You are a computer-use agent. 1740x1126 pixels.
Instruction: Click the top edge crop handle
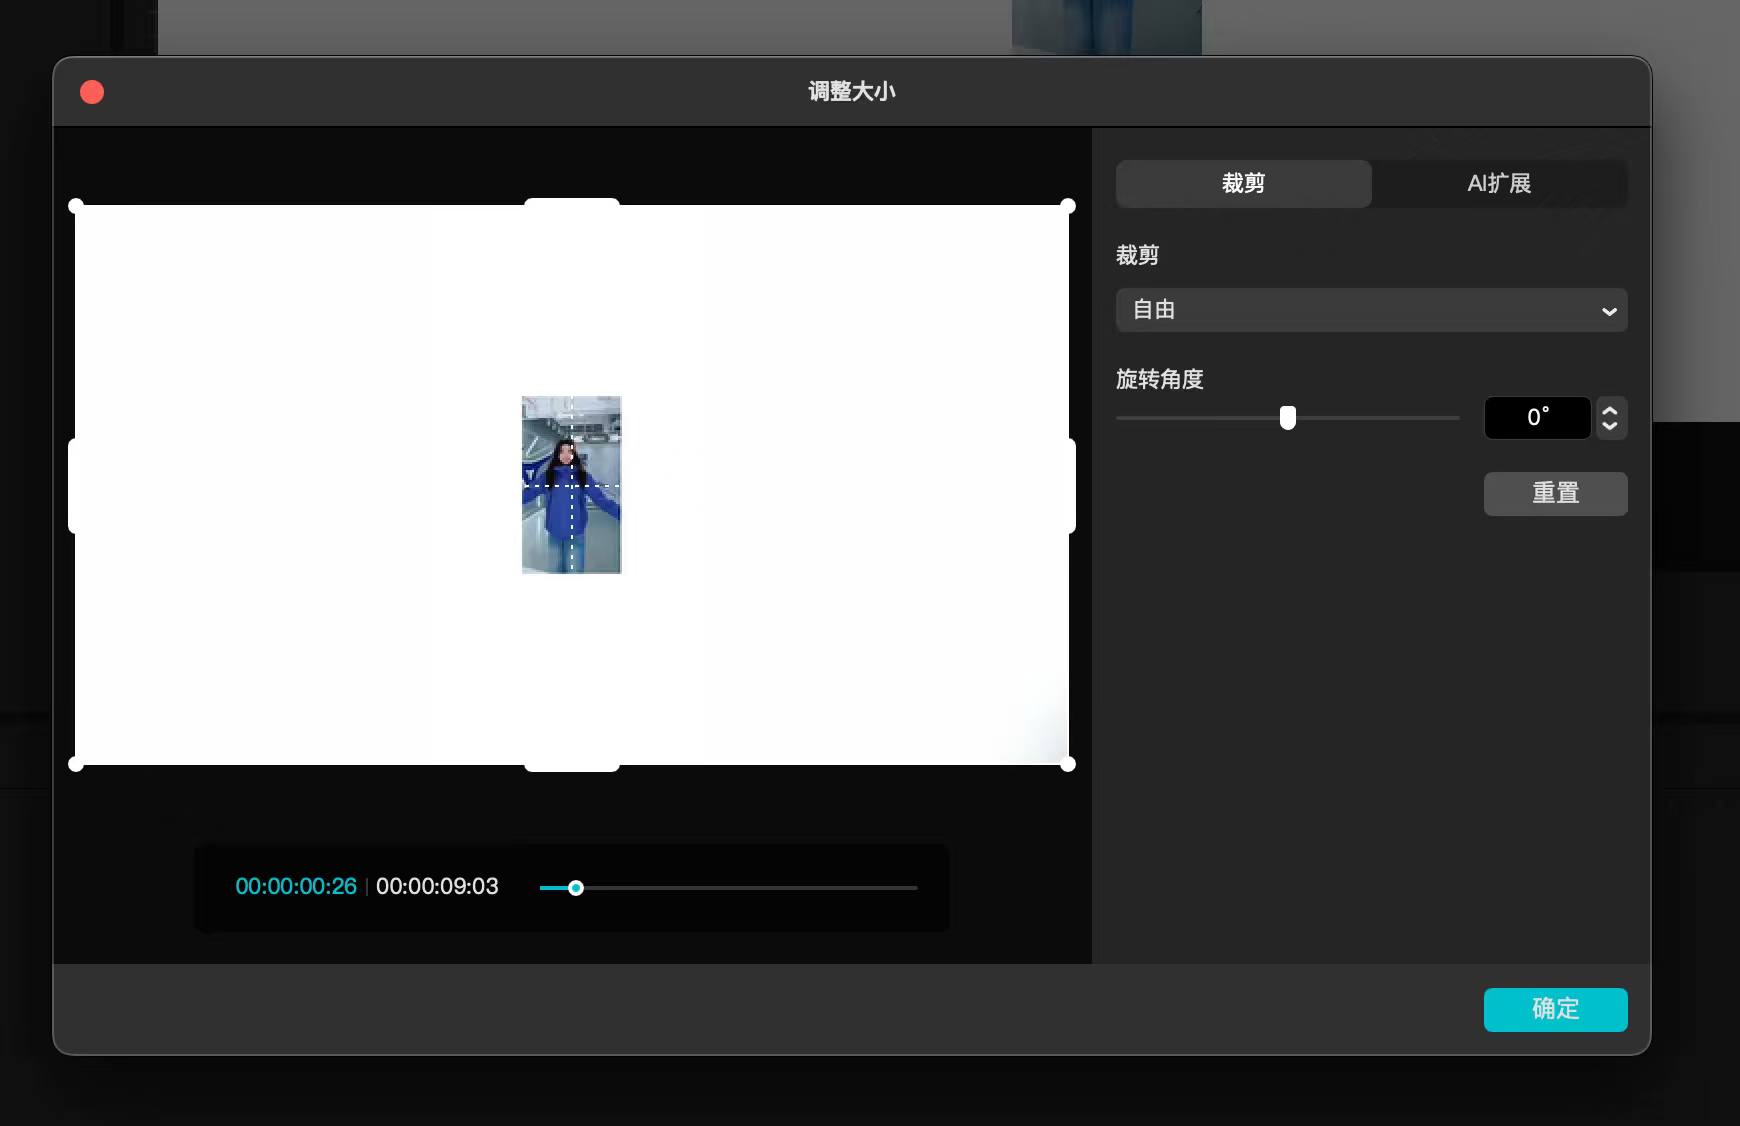tap(572, 204)
